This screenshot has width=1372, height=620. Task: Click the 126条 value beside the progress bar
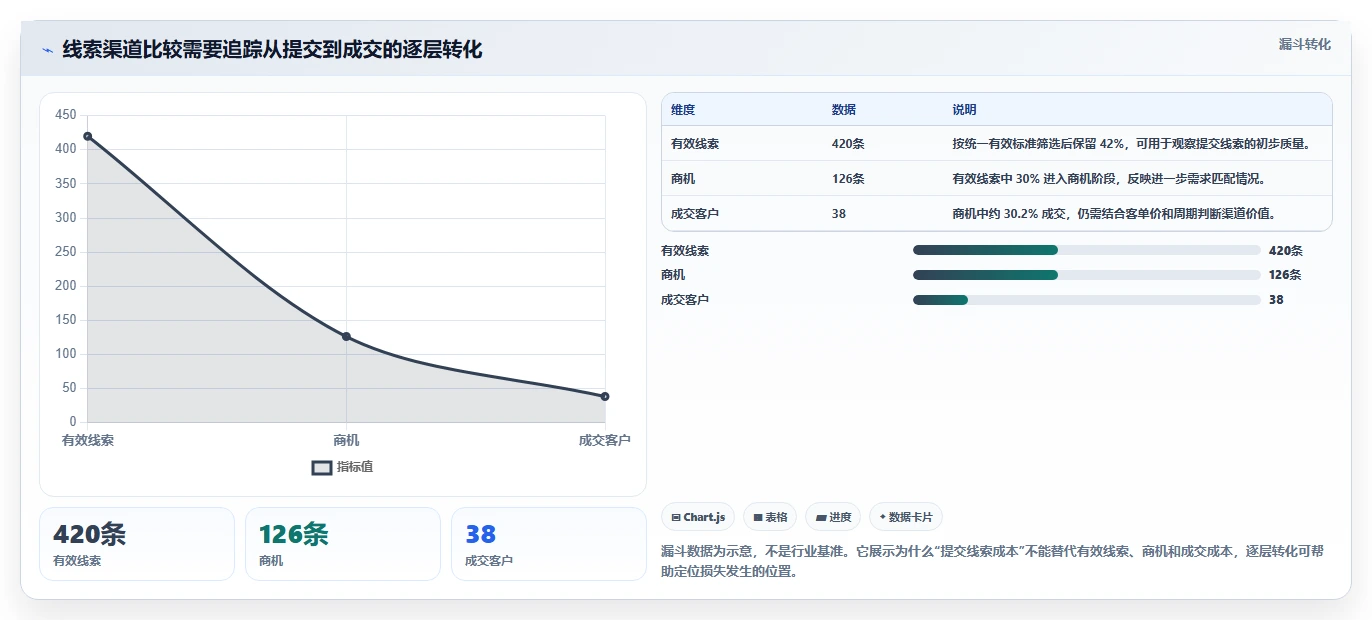tap(1285, 275)
